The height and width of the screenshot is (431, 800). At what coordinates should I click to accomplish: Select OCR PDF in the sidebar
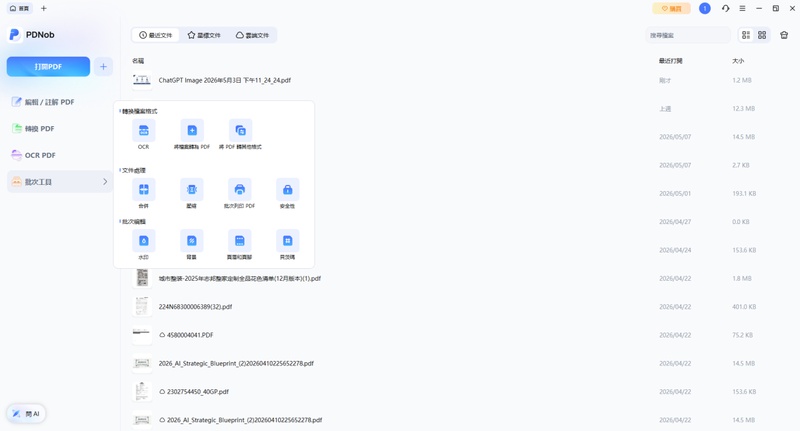(x=60, y=155)
